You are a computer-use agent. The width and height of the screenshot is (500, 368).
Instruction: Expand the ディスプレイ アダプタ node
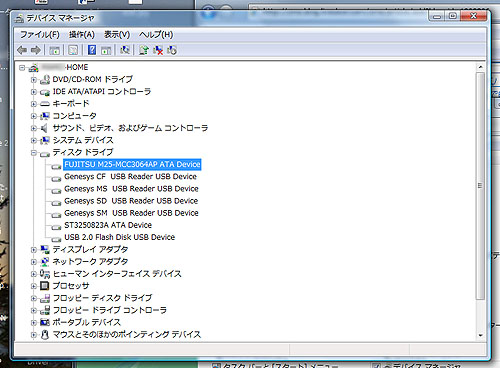[34, 250]
